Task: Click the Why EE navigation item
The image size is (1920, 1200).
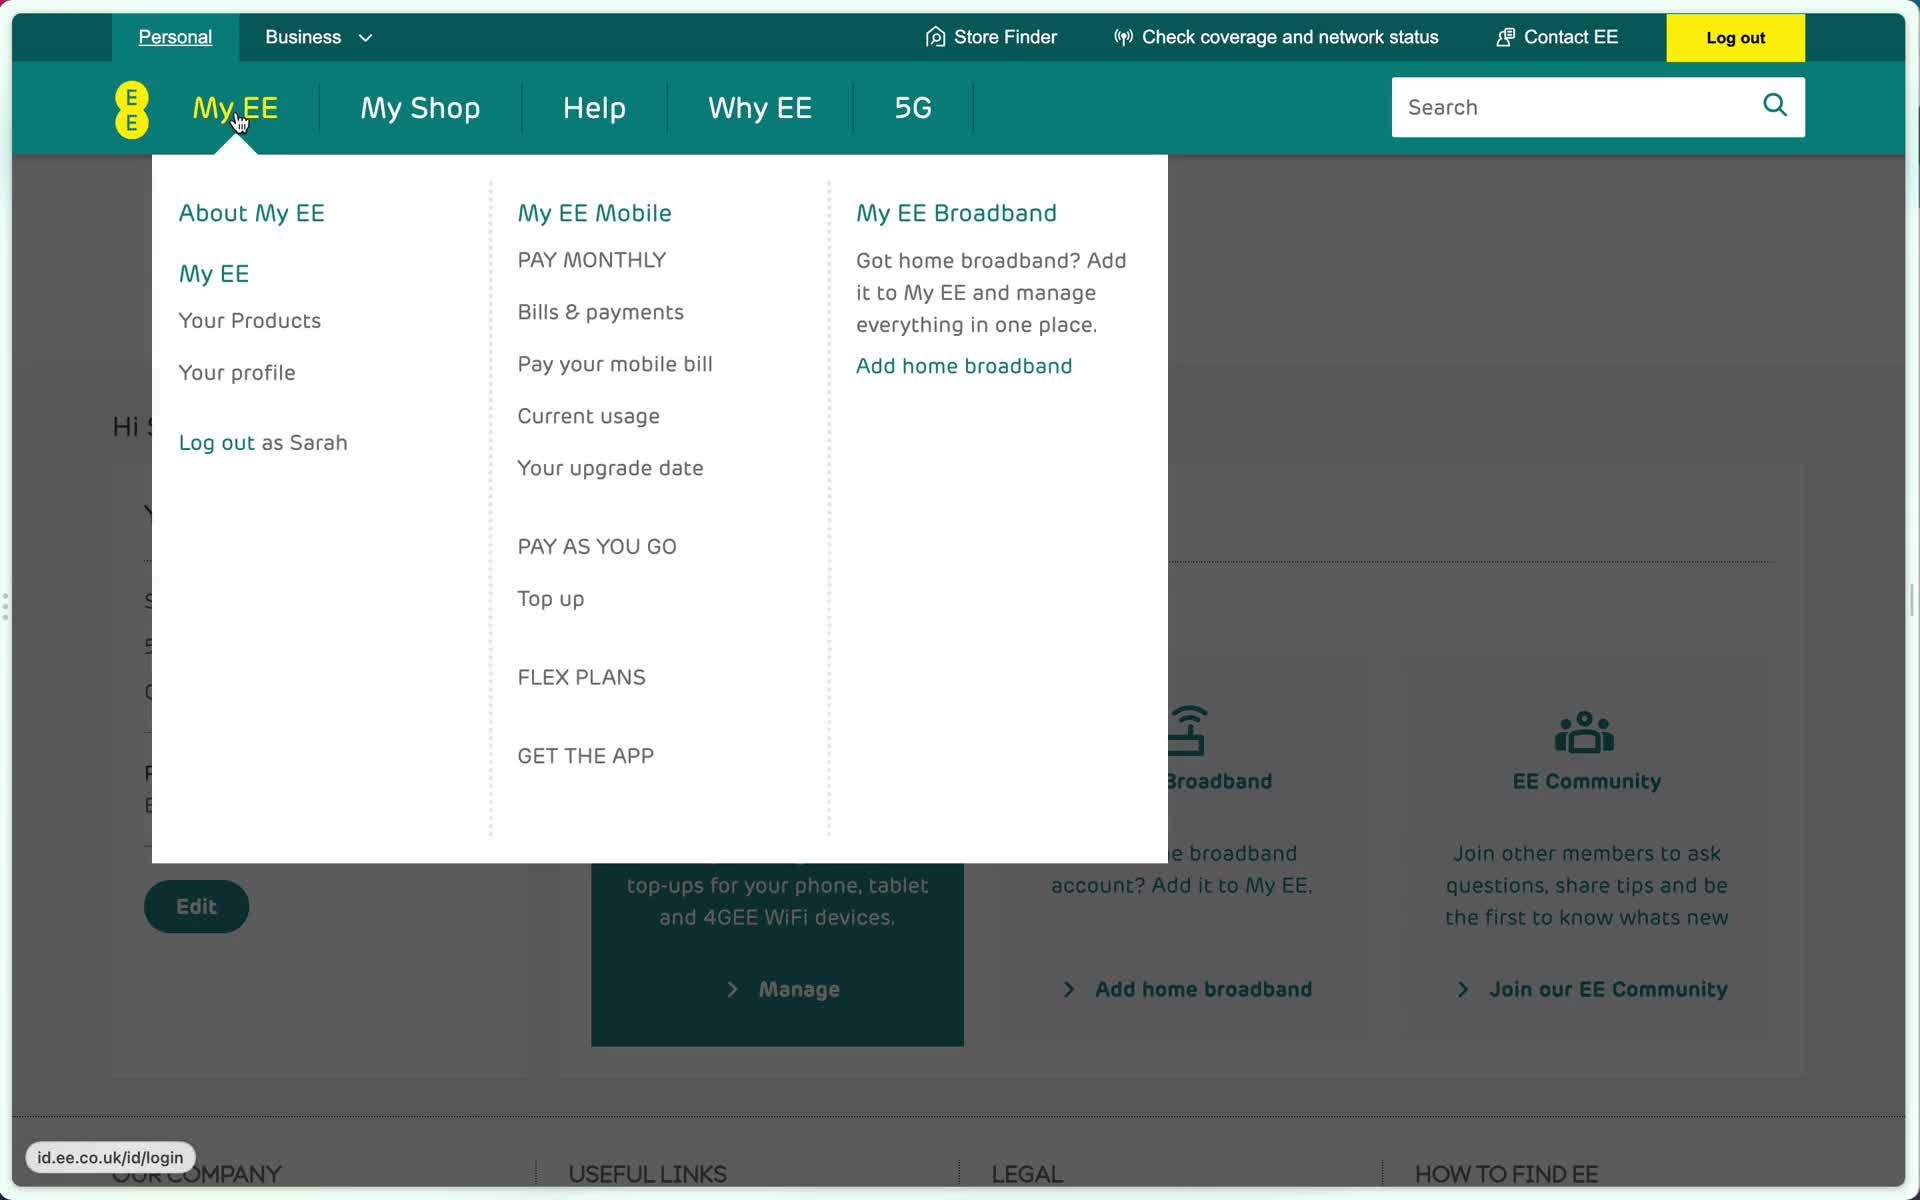Action: (759, 106)
